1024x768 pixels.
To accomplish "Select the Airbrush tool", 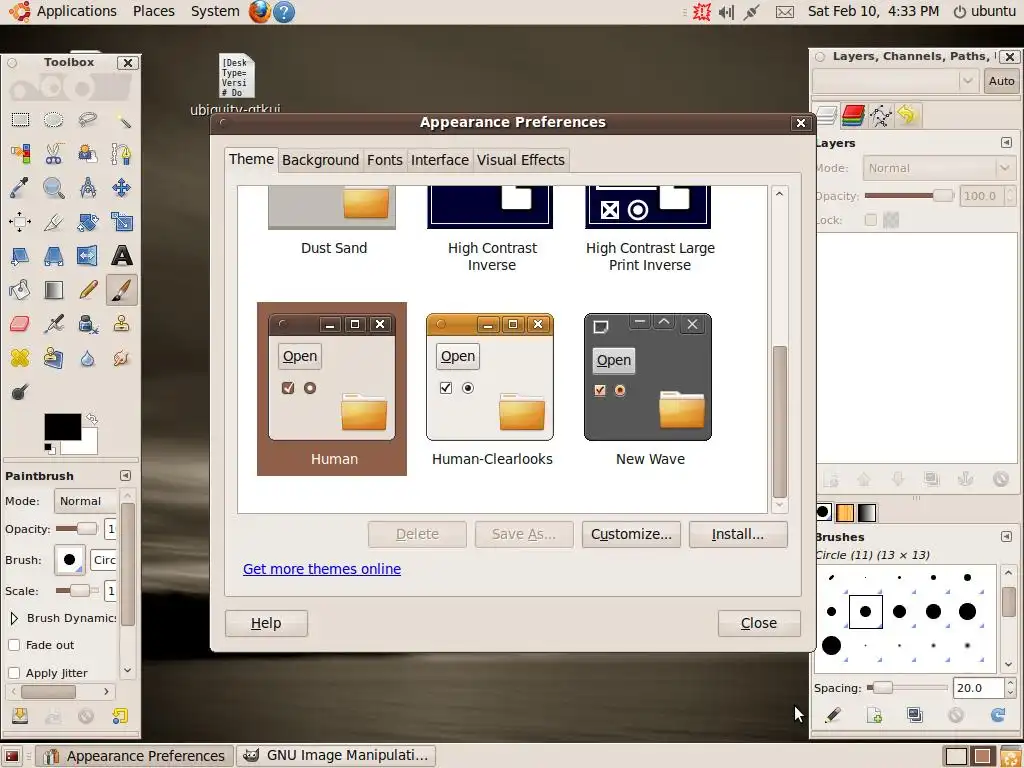I will (x=54, y=324).
